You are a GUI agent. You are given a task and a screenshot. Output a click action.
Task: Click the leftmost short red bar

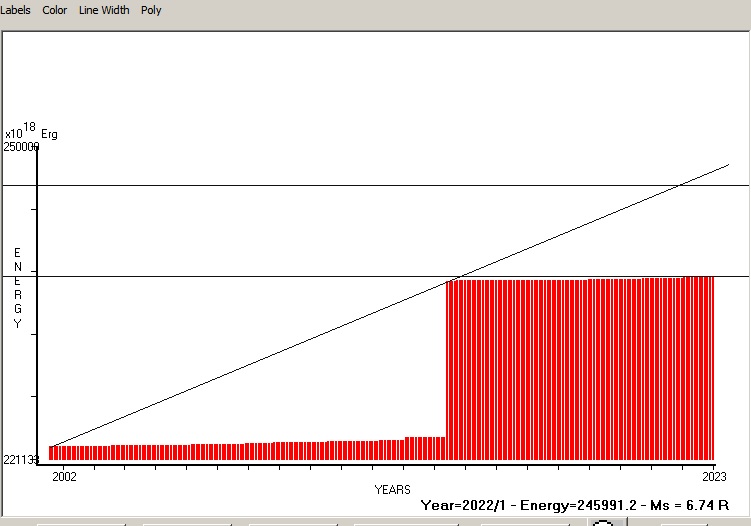[x=52, y=453]
